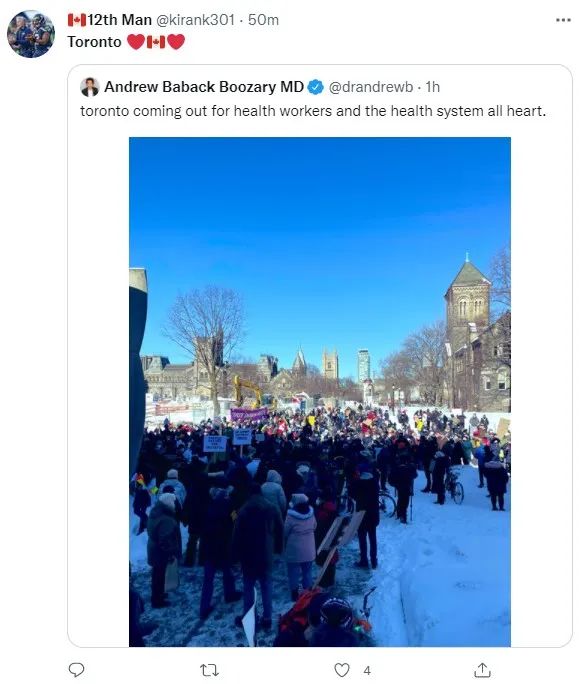Enlarge the snowy Toronto rally photo

(x=320, y=392)
